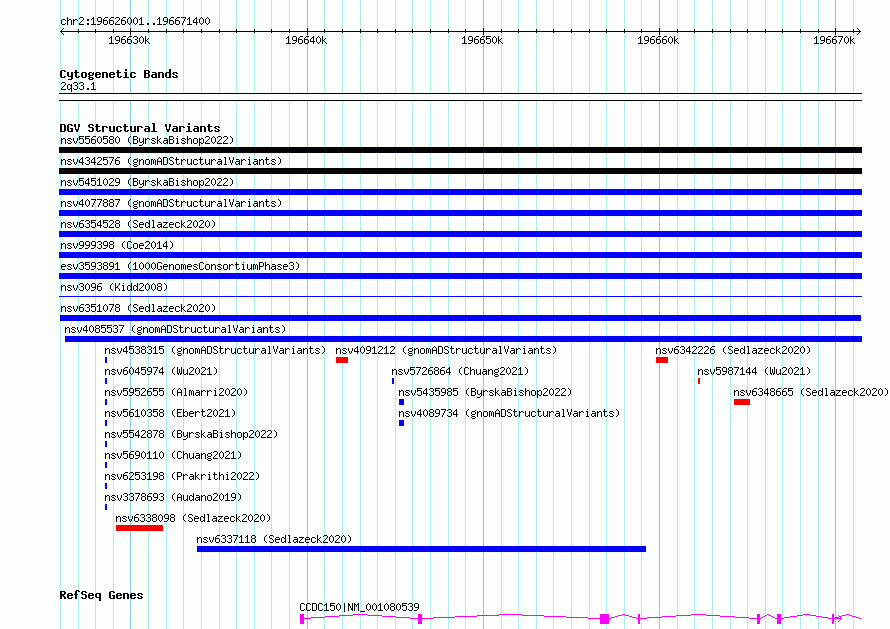The height and width of the screenshot is (629, 890).
Task: Select the black nsv5560580 ByrskaBishop2022 bar
Action: (x=460, y=150)
